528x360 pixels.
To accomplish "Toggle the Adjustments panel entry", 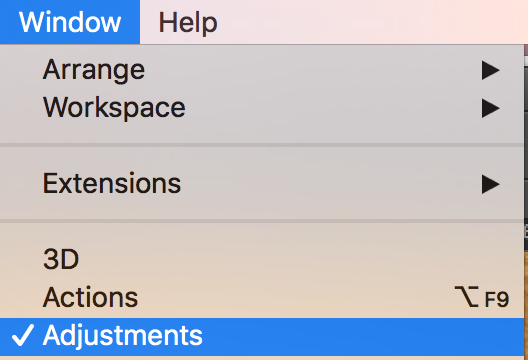I will [x=262, y=336].
